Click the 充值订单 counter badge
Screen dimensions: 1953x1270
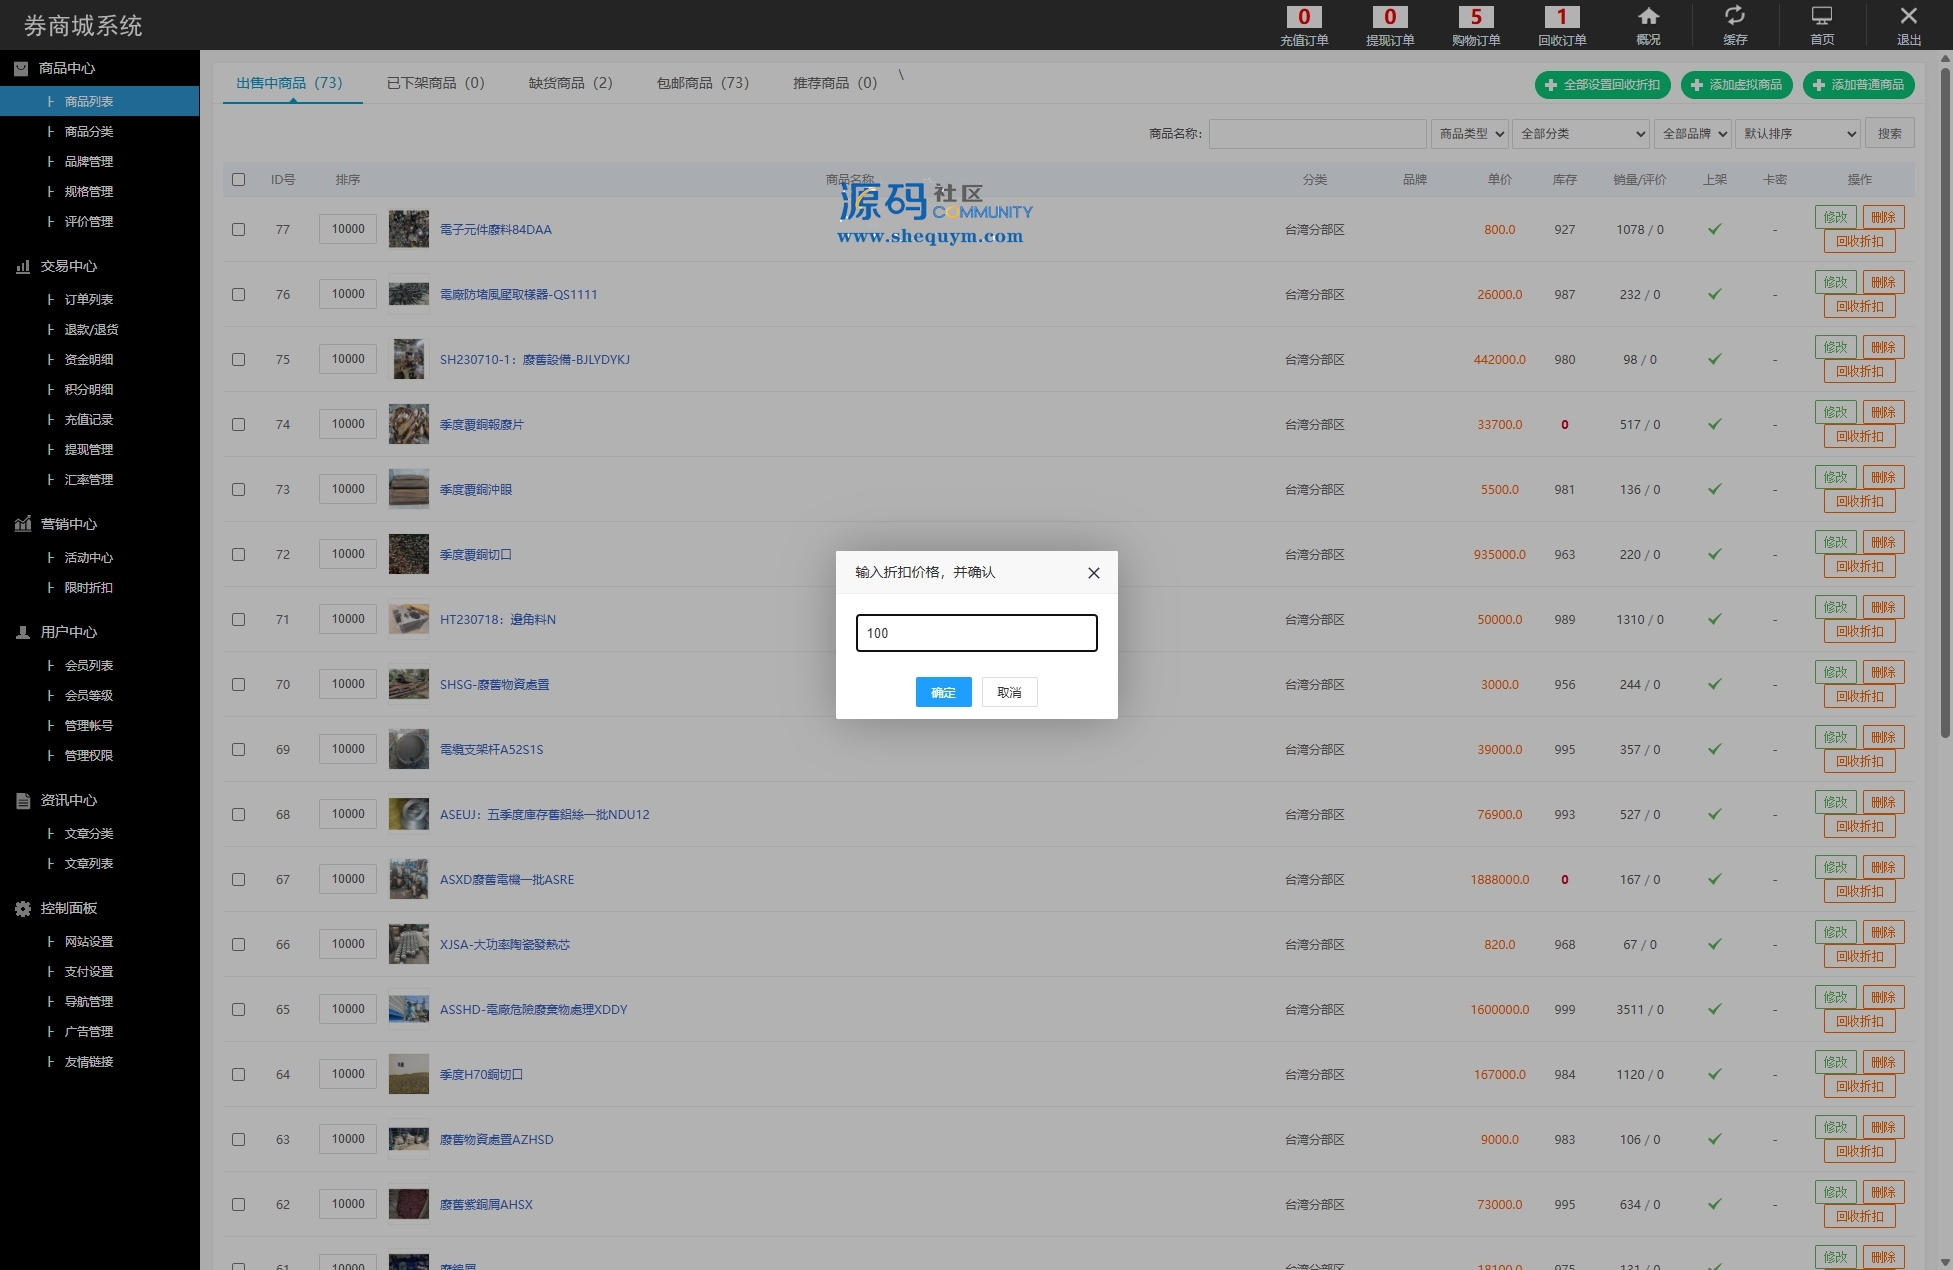tap(1304, 17)
